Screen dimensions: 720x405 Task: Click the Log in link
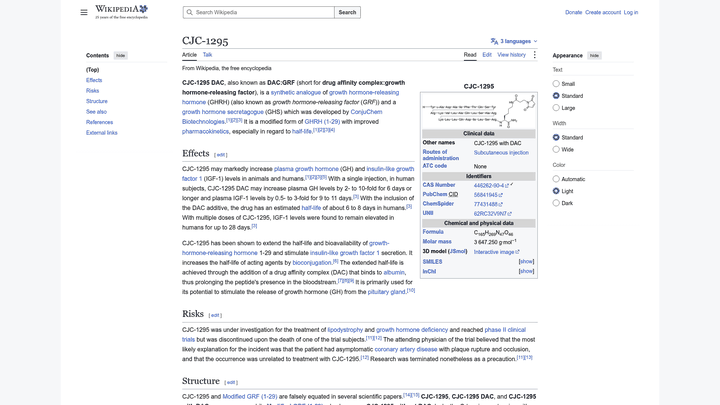pyautogui.click(x=630, y=12)
